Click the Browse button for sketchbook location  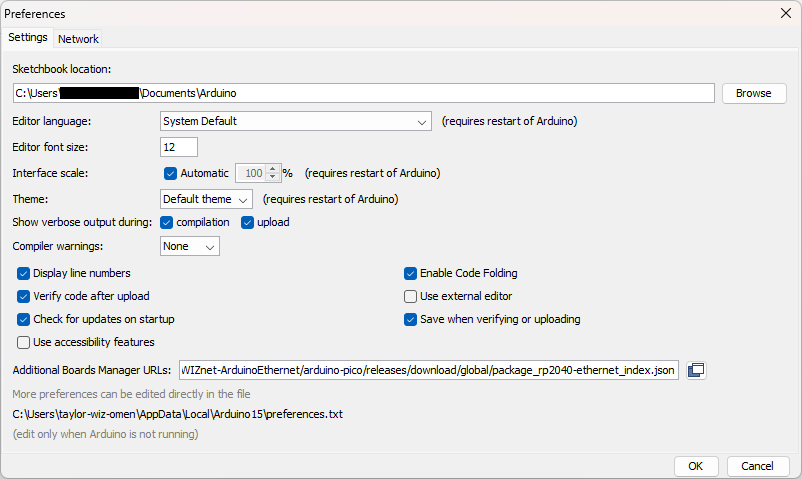pos(753,93)
